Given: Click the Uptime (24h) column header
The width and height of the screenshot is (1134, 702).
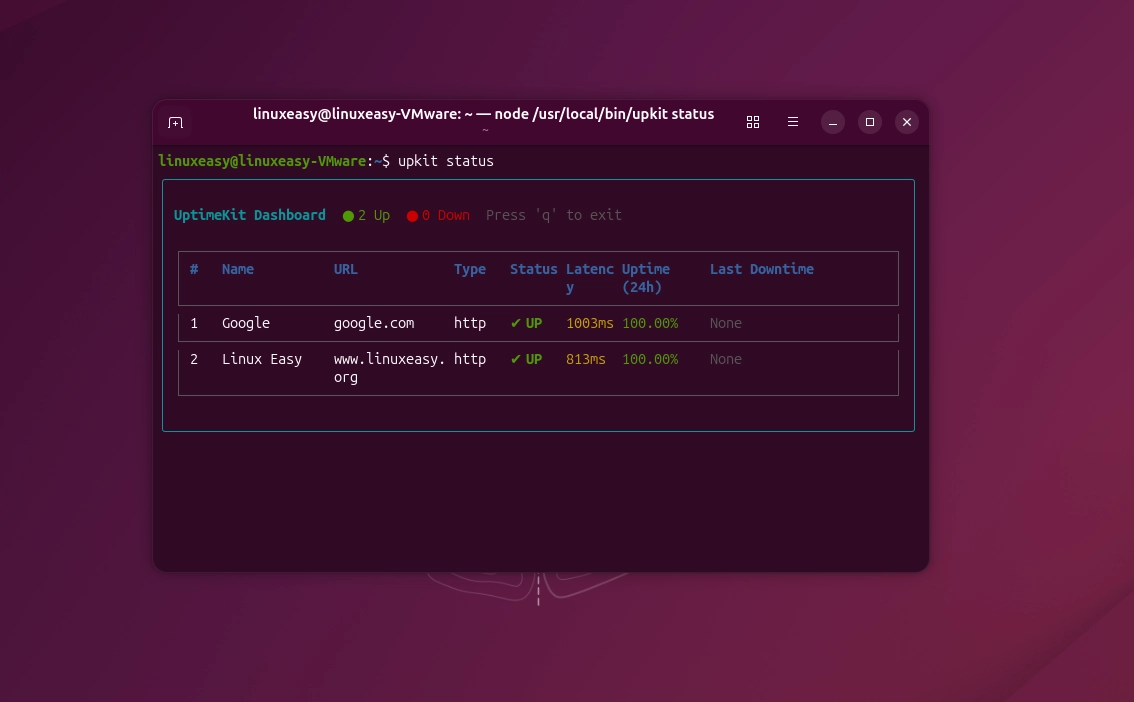Looking at the screenshot, I should [646, 278].
